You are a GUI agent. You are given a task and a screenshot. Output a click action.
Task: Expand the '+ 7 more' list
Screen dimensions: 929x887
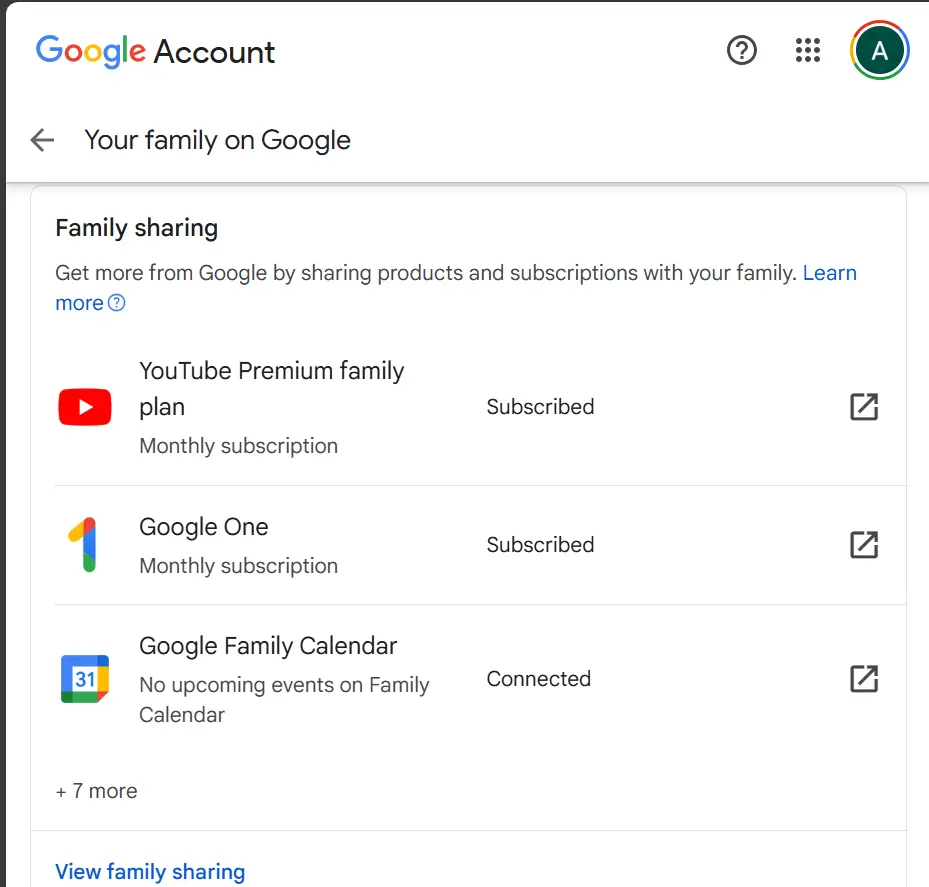click(96, 791)
